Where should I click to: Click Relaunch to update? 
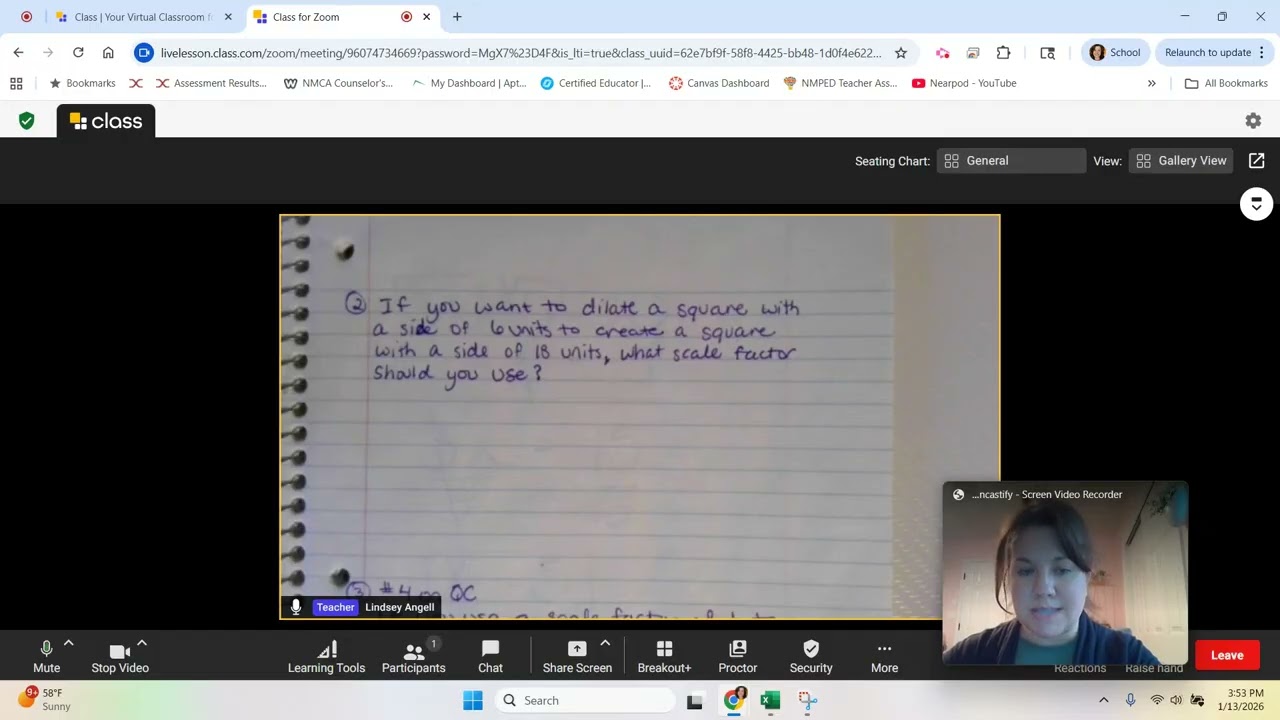pos(1207,53)
